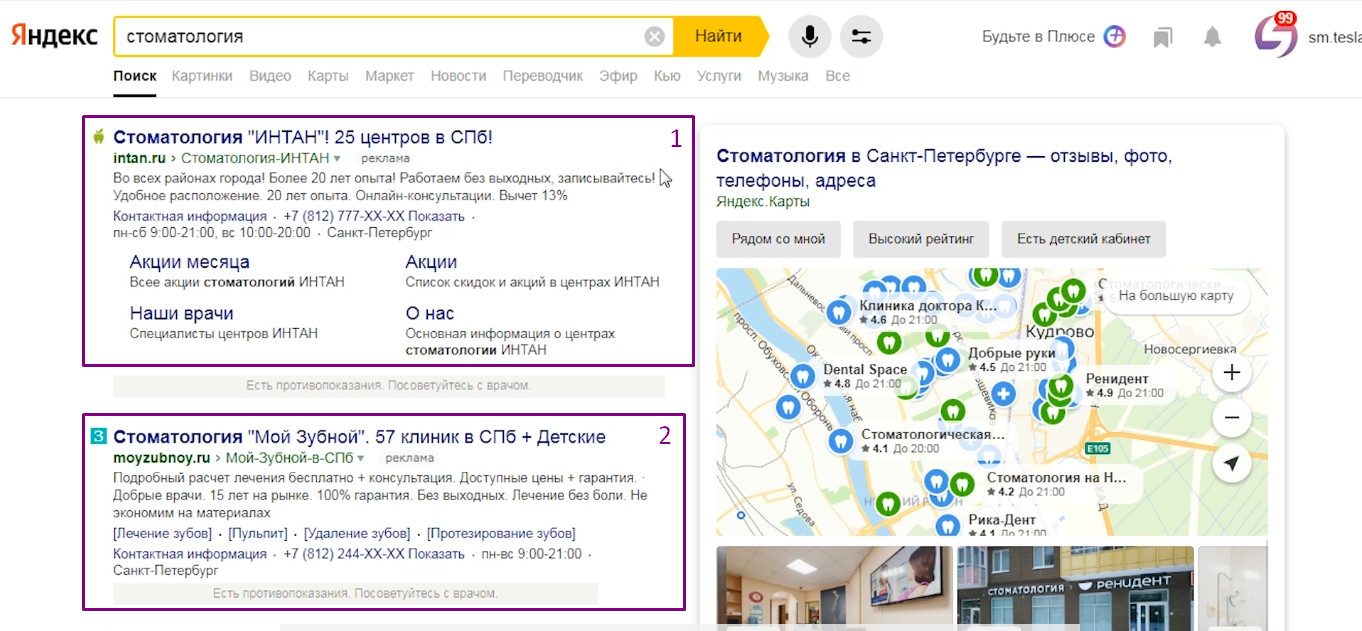The width and height of the screenshot is (1362, 631).
Task: Open the user profile avatar
Action: 1276,37
